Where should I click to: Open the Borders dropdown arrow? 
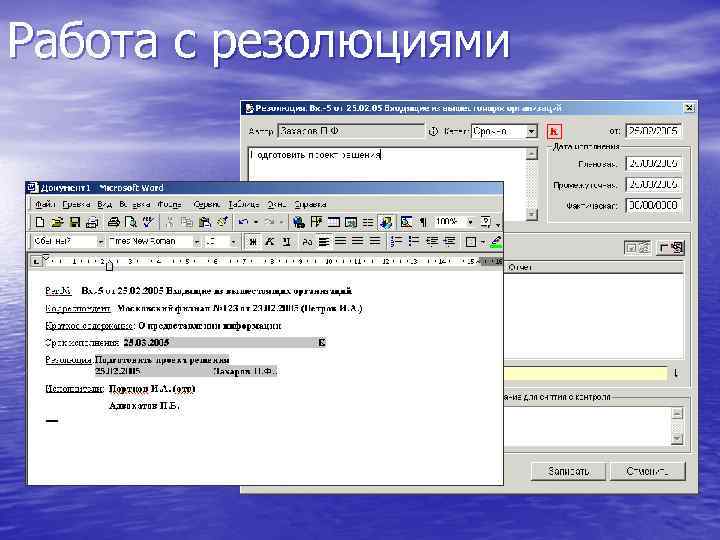(x=483, y=242)
